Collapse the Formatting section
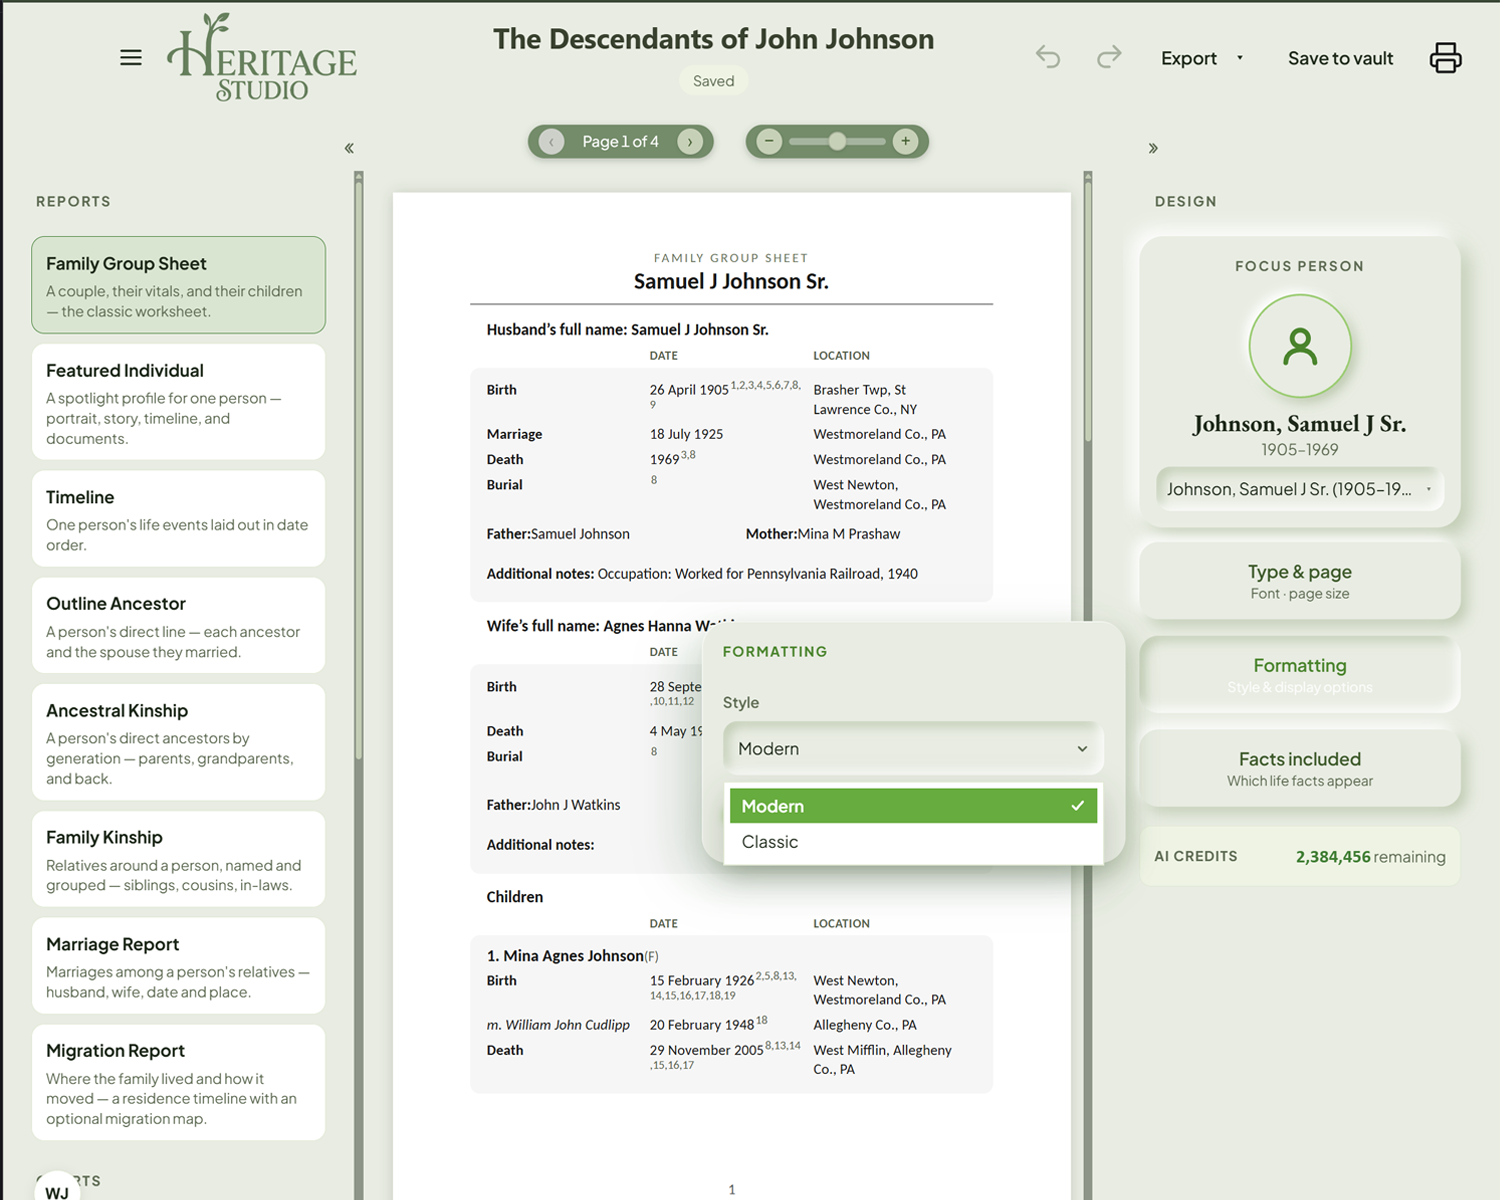 point(1299,675)
